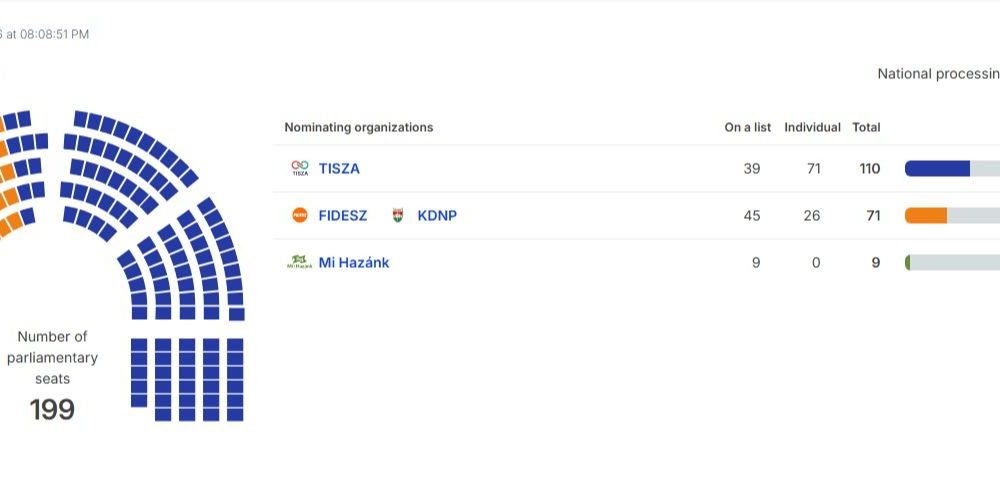Image resolution: width=1000 pixels, height=504 pixels.
Task: Open the FIDESZ party link
Action: 343,216
